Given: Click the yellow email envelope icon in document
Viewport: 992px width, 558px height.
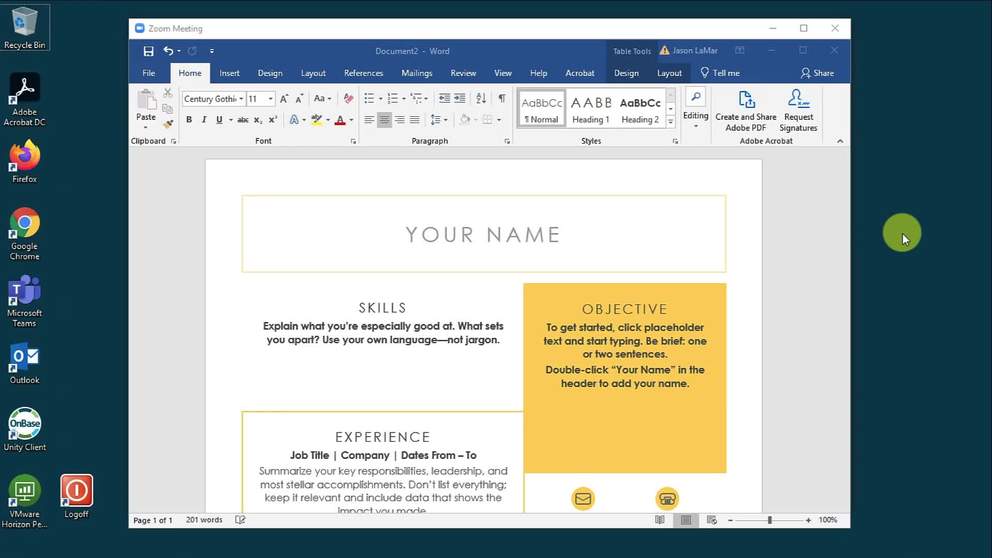Looking at the screenshot, I should [583, 499].
